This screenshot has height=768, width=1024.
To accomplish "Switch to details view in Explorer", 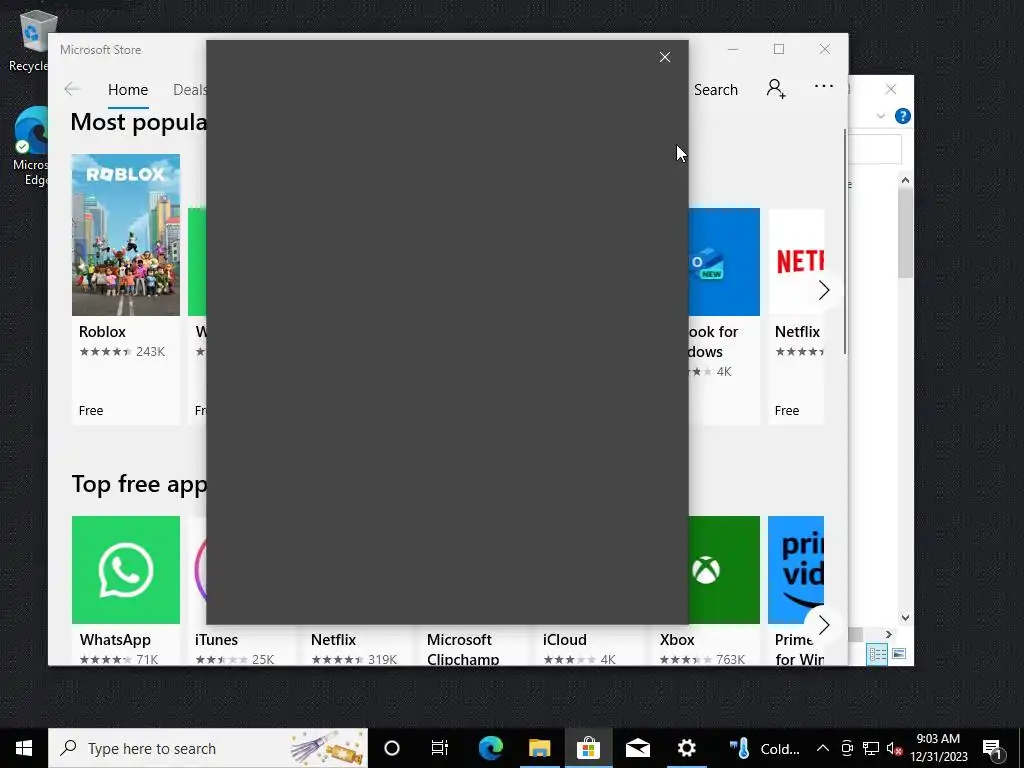I will 878,654.
